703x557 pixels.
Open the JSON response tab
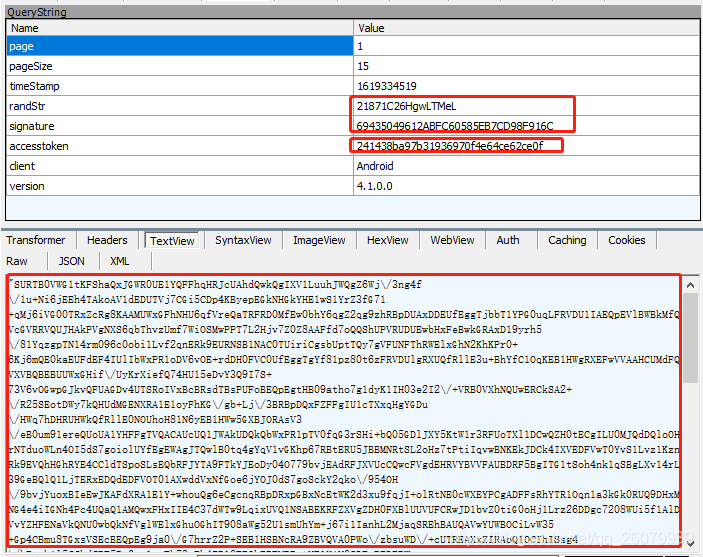(71, 261)
